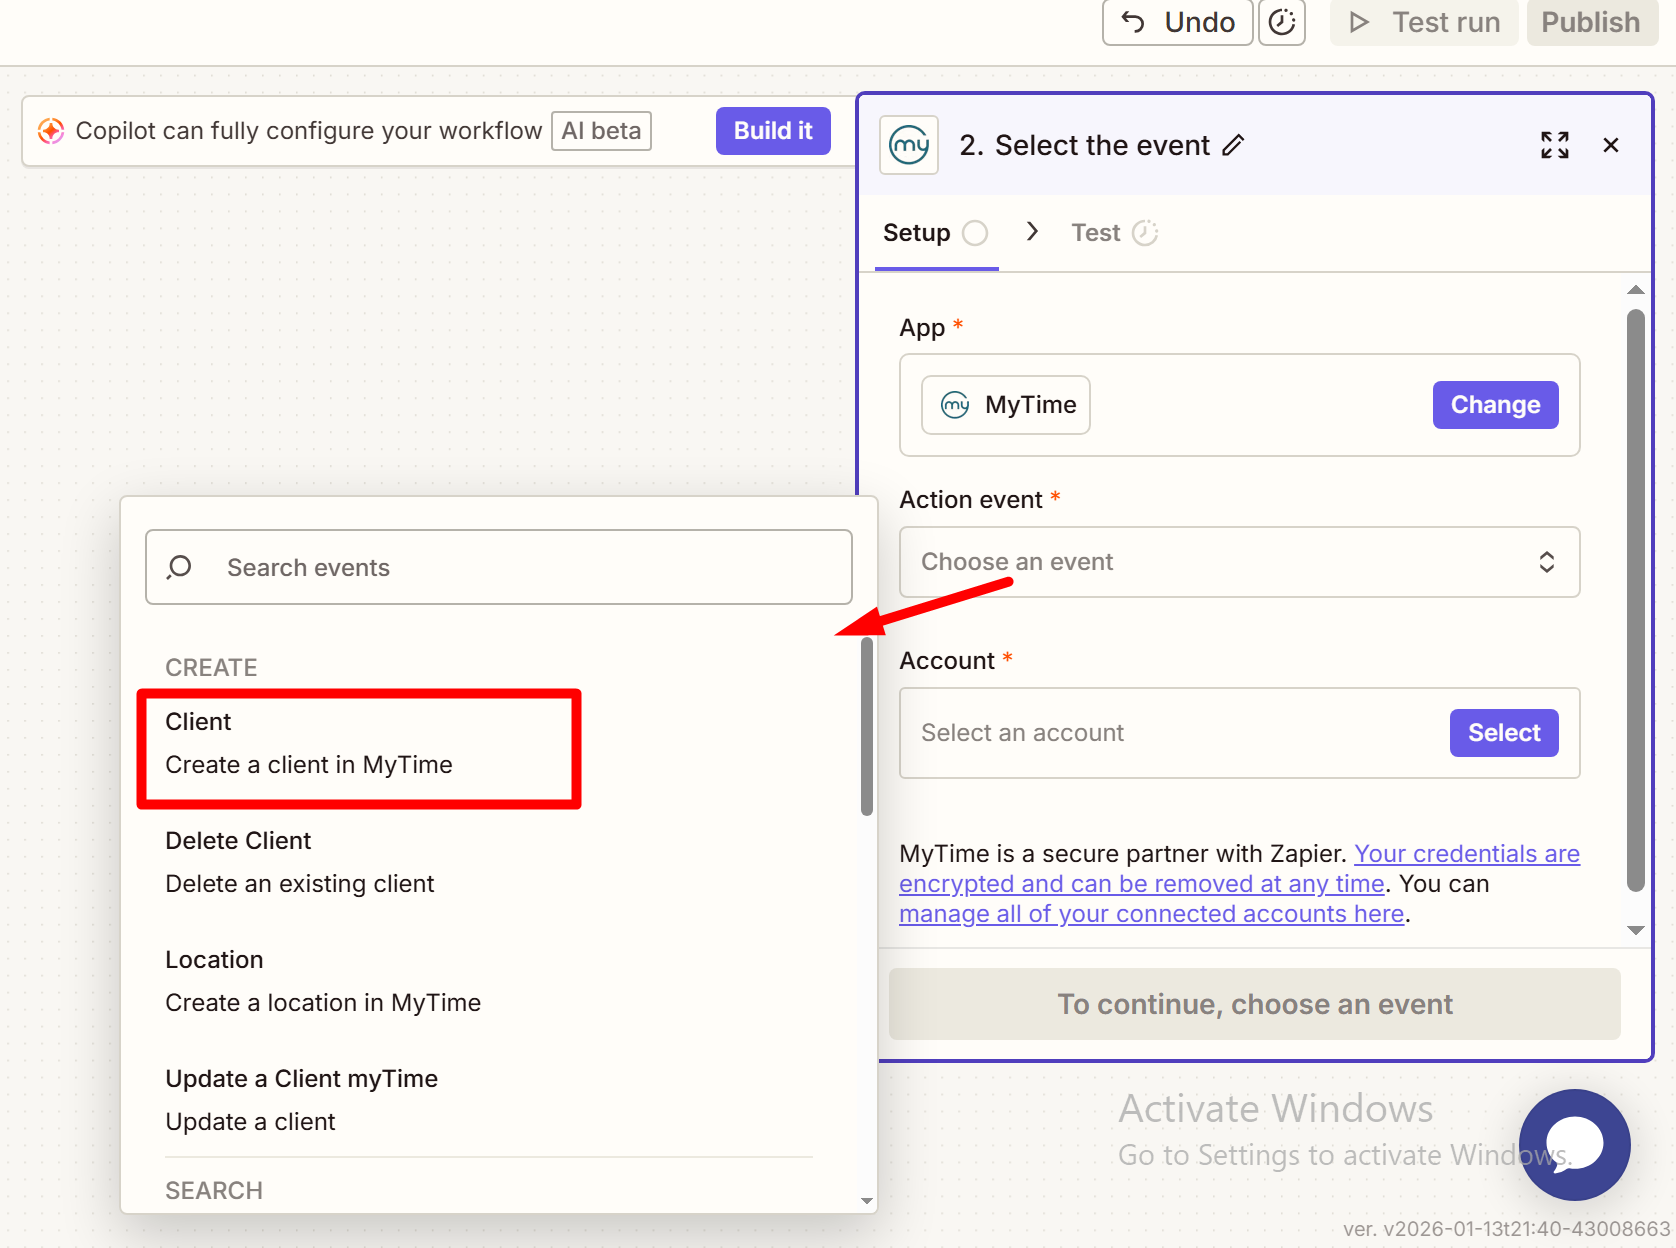Click events list scrollbar thumb
Viewport: 1676px width, 1248px height.
(867, 727)
